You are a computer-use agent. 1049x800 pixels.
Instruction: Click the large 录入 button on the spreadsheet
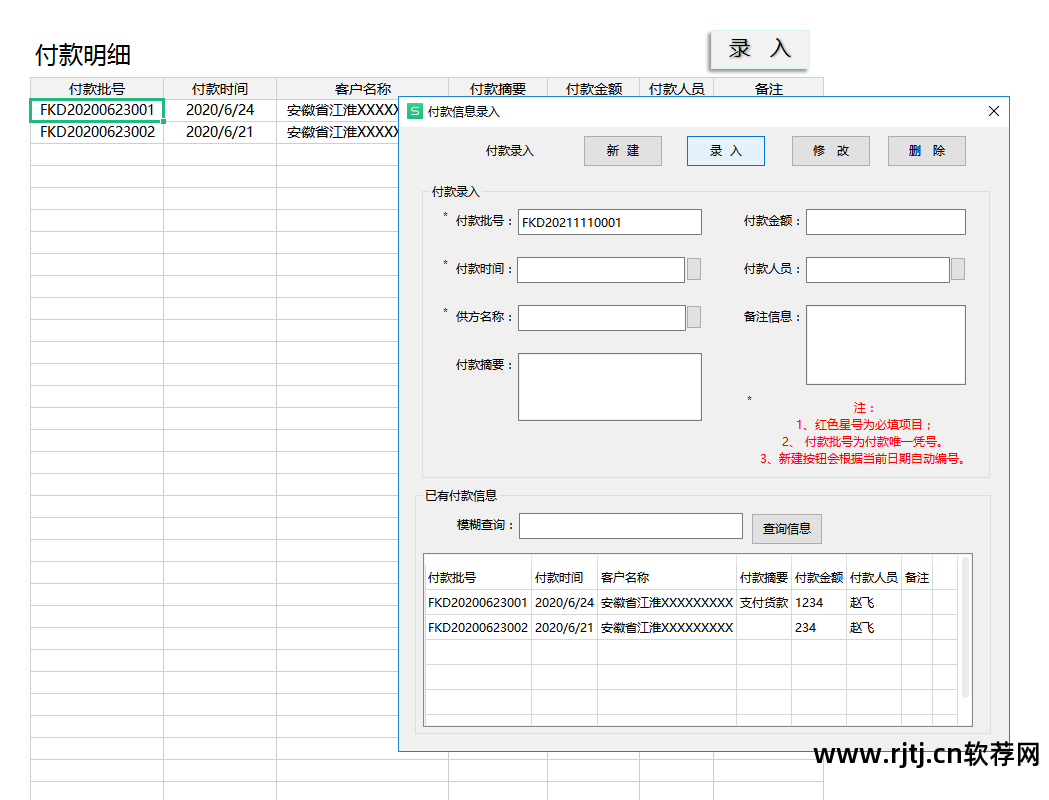(x=759, y=49)
